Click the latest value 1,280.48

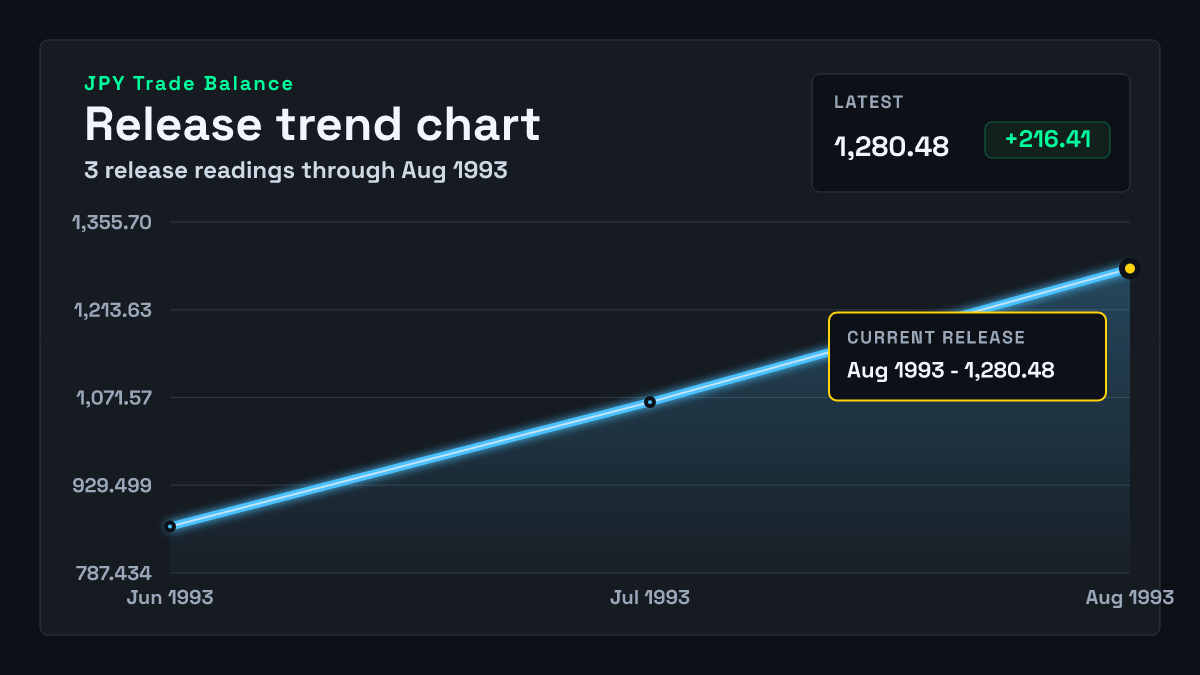coord(892,146)
